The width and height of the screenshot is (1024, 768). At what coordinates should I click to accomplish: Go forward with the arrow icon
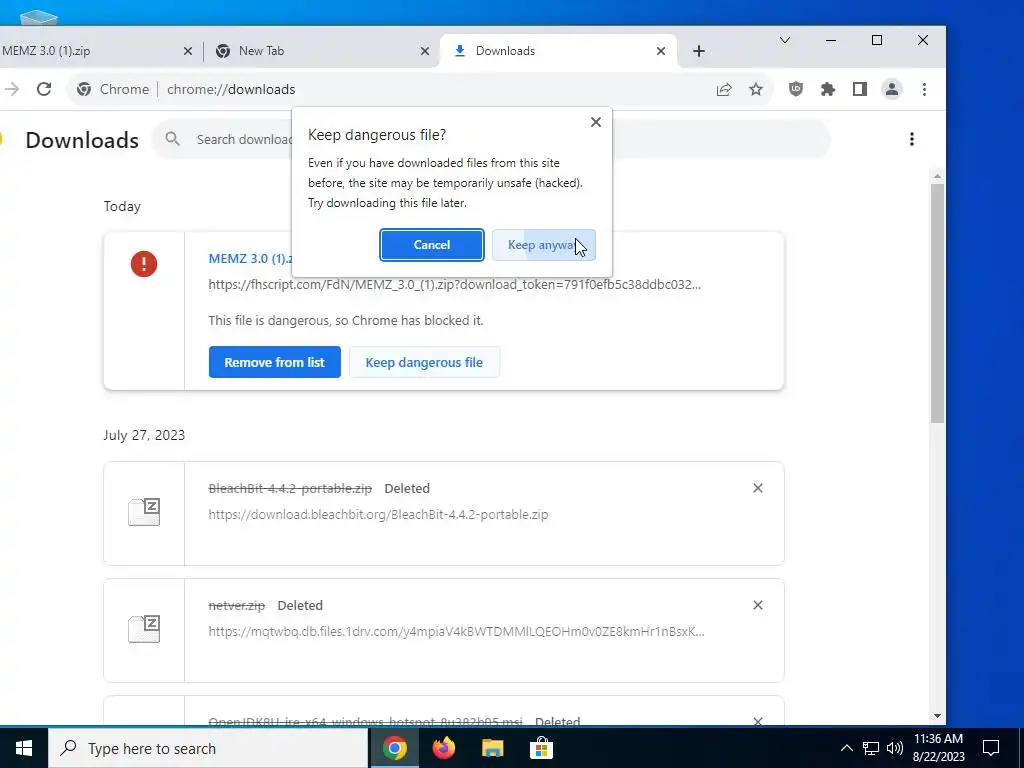[x=12, y=89]
